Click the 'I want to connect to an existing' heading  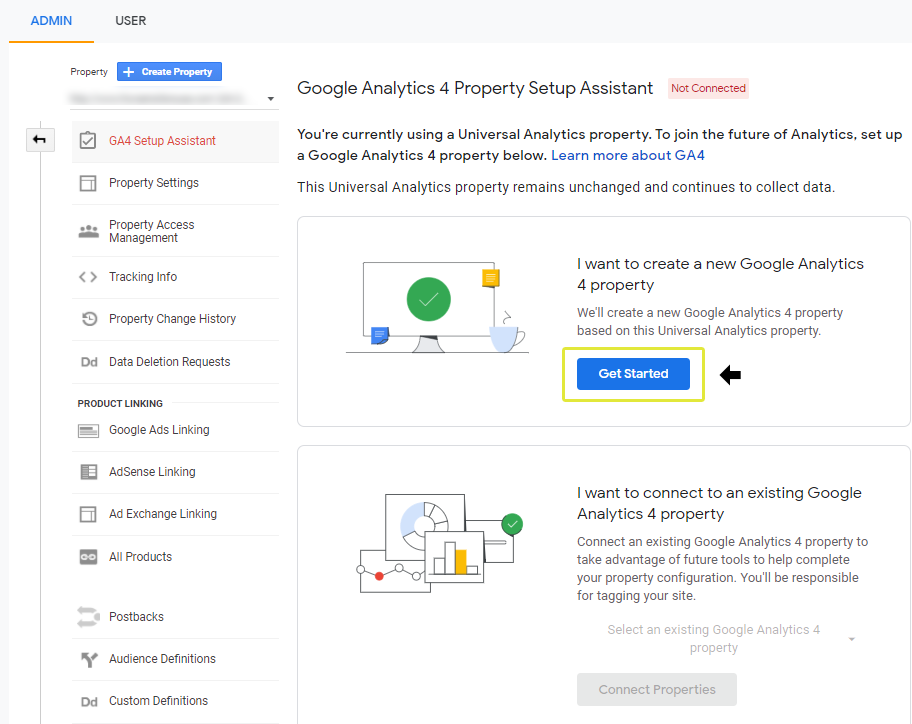[x=719, y=504]
